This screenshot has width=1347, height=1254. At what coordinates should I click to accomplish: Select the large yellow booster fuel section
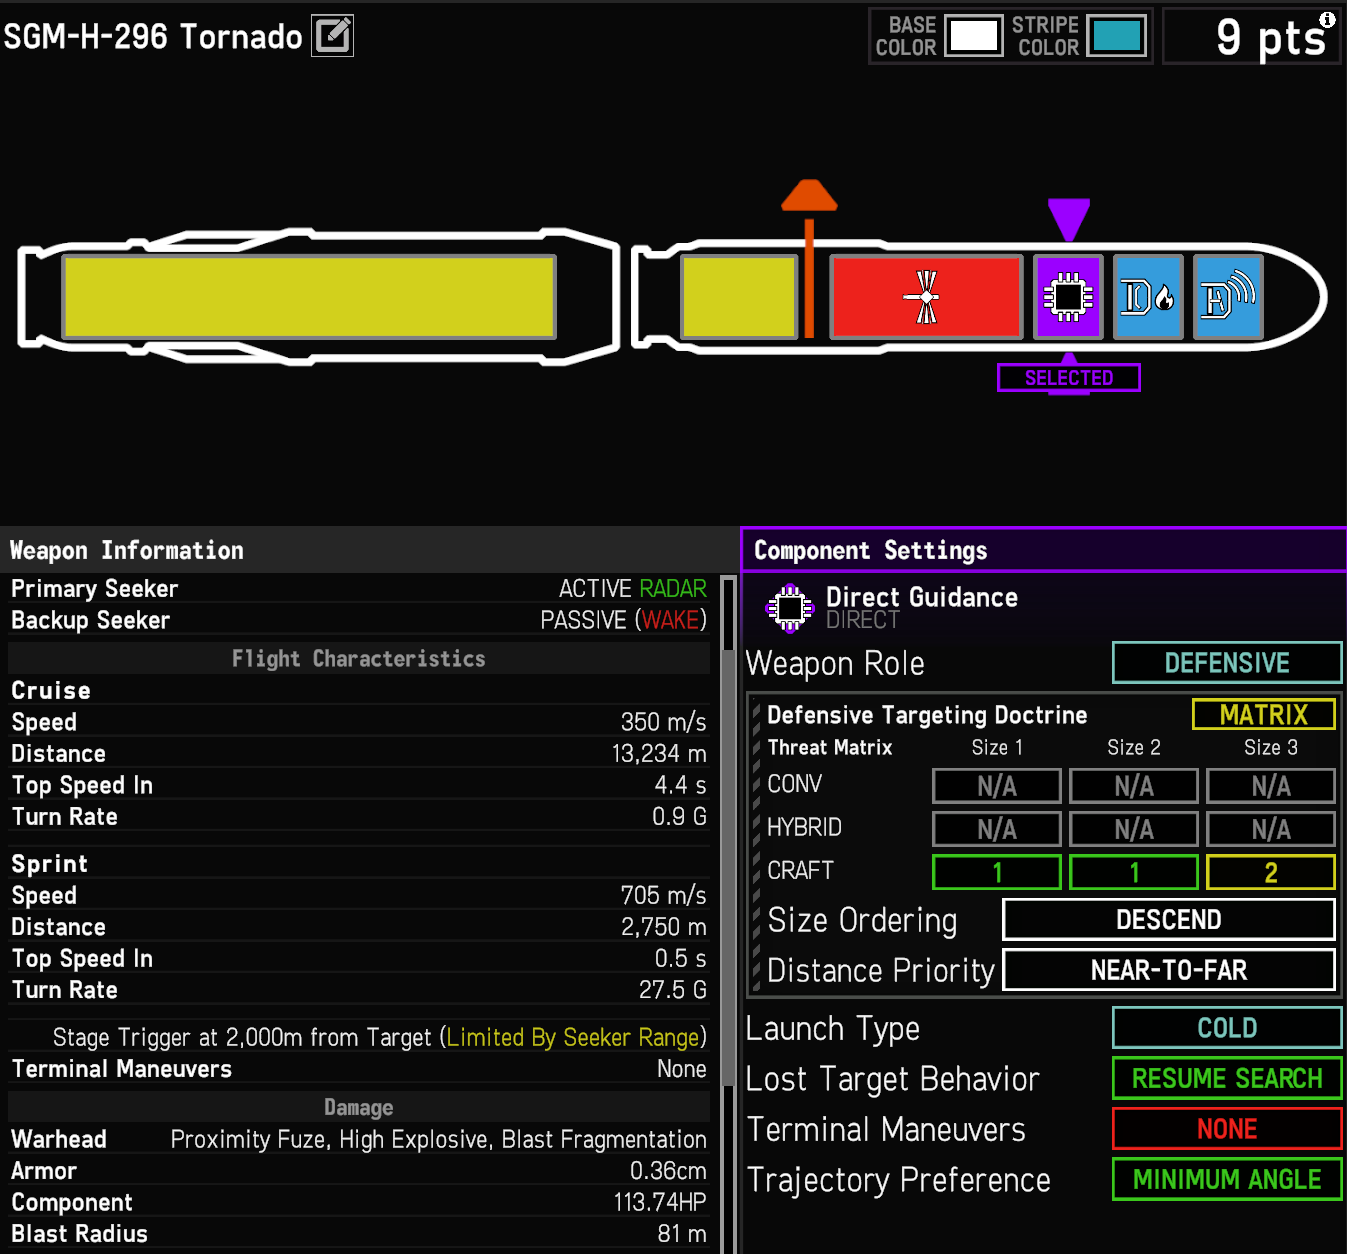click(309, 297)
